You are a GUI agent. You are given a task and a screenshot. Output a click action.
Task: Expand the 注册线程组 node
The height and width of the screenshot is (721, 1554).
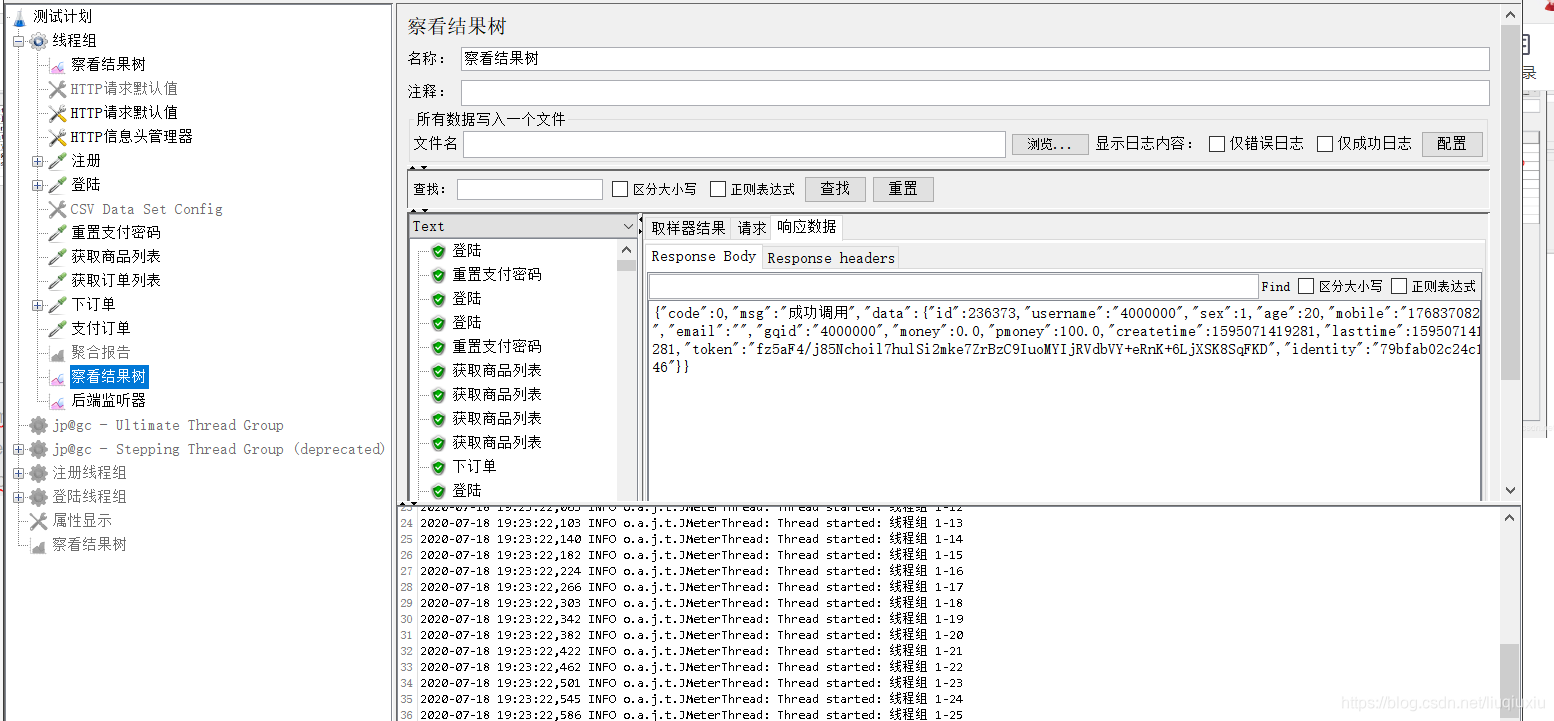click(x=18, y=473)
